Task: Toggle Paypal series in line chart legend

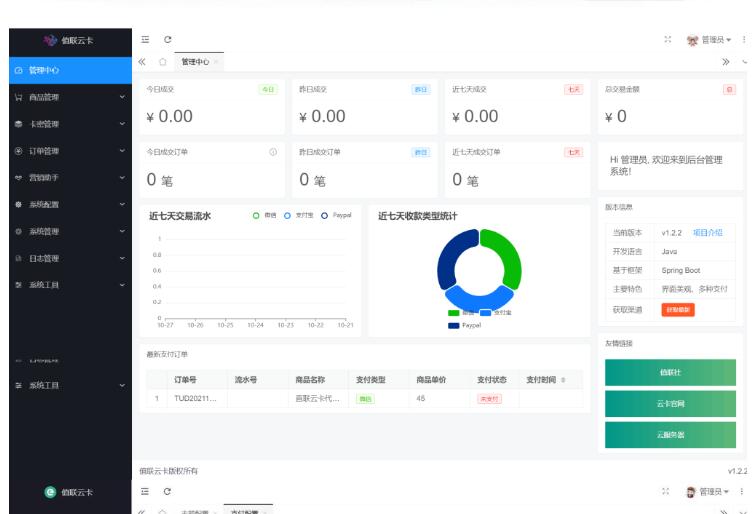Action: (336, 215)
